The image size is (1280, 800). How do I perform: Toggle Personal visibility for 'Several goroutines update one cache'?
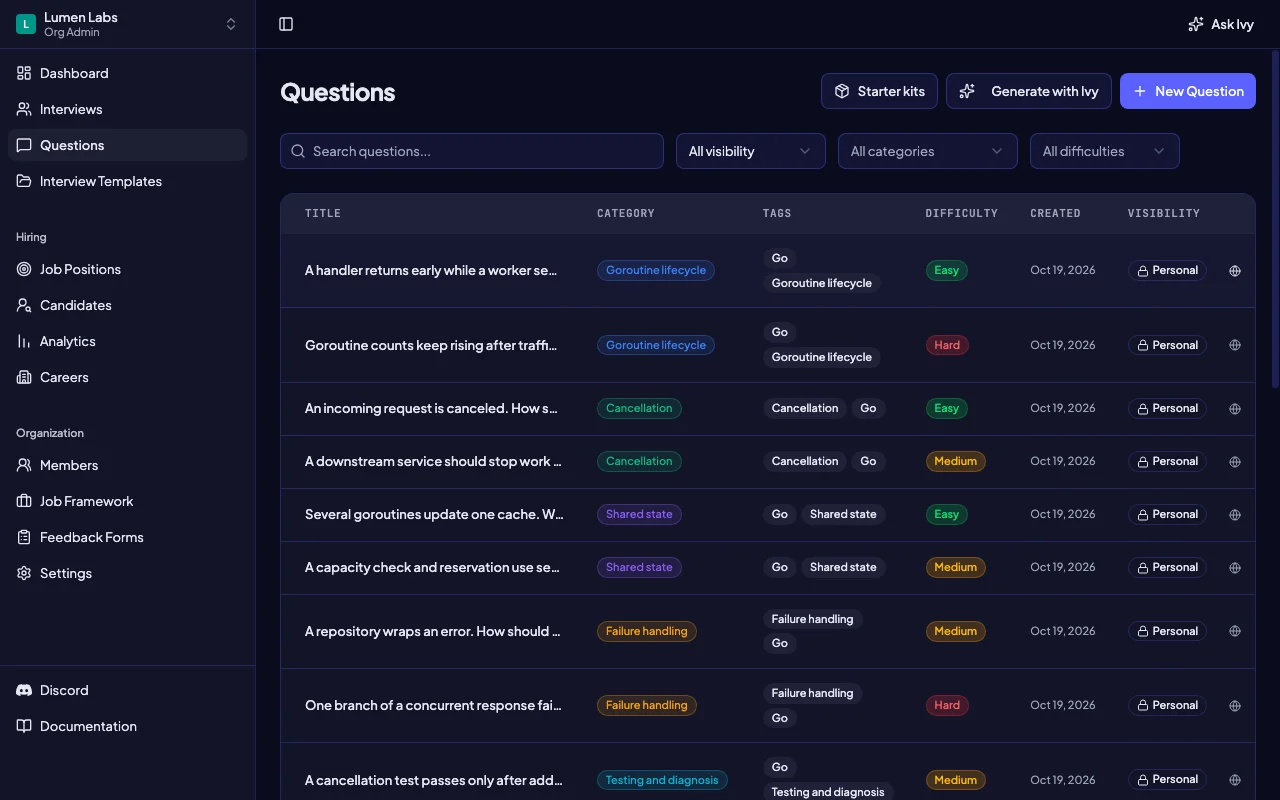click(1167, 514)
